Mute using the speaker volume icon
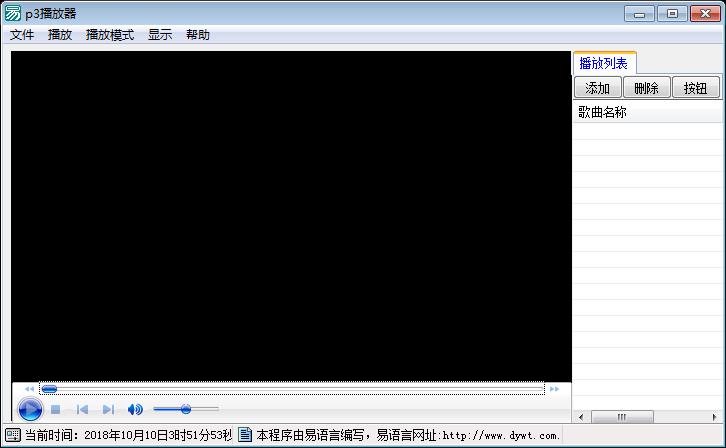The width and height of the screenshot is (726, 448). (x=135, y=409)
